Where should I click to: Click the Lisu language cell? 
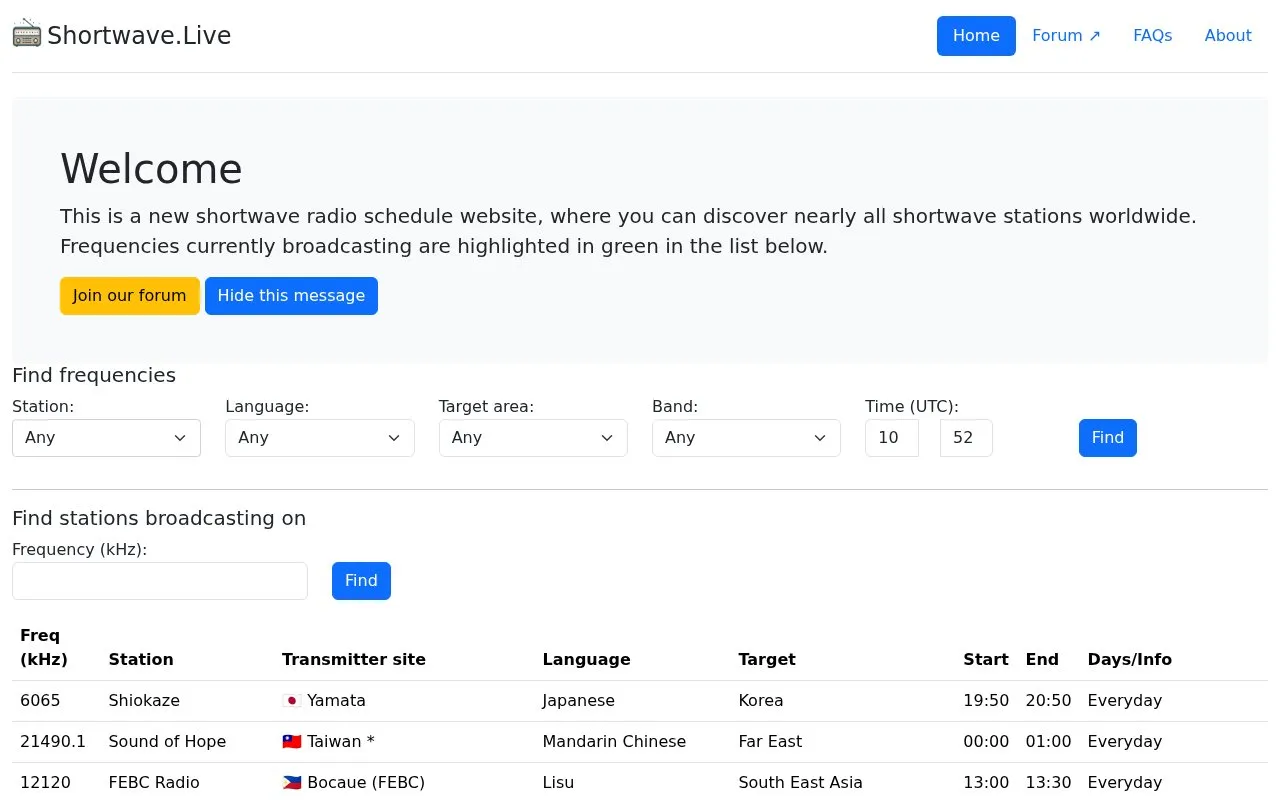coord(559,783)
